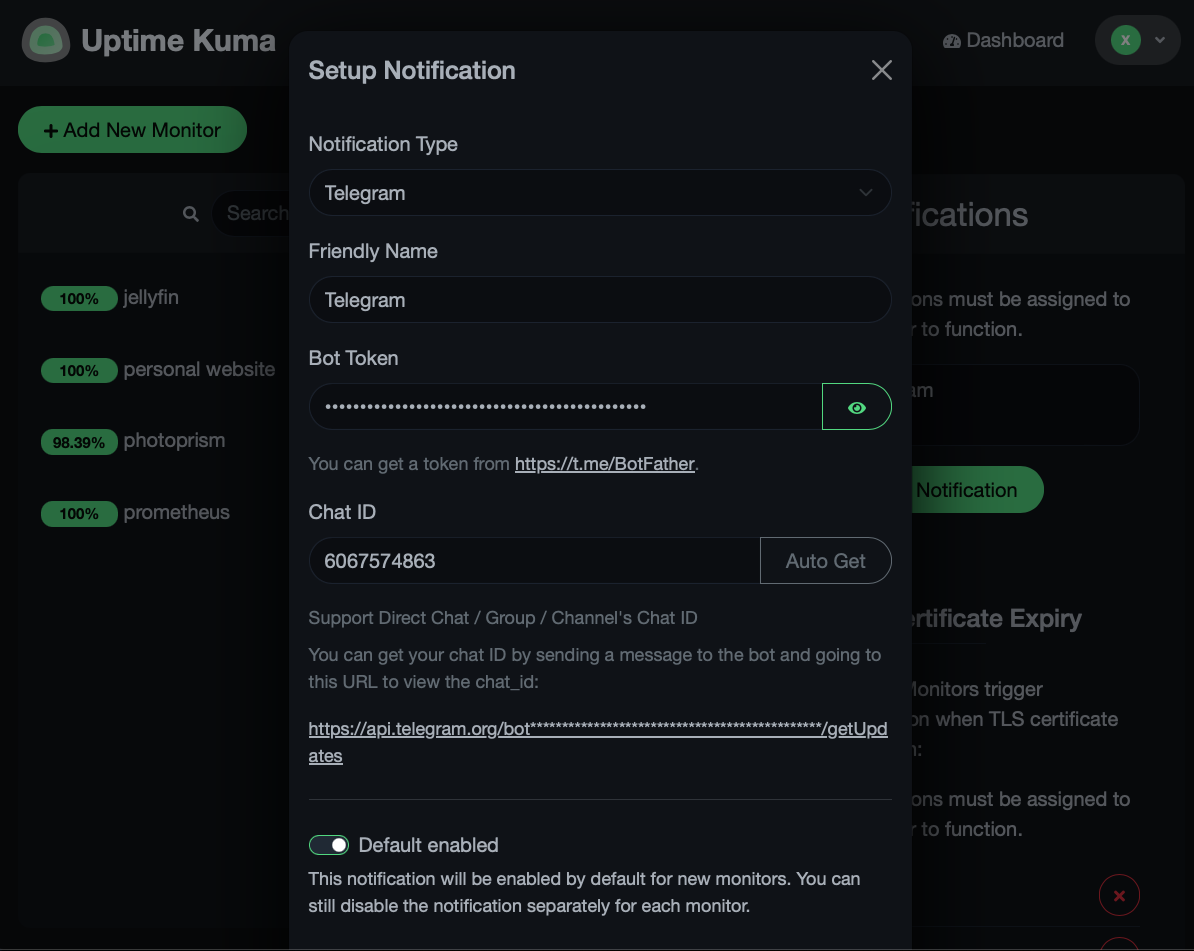Click the plus icon on Add New Monitor
Screen dimensions: 1194x951
[x=51, y=131]
